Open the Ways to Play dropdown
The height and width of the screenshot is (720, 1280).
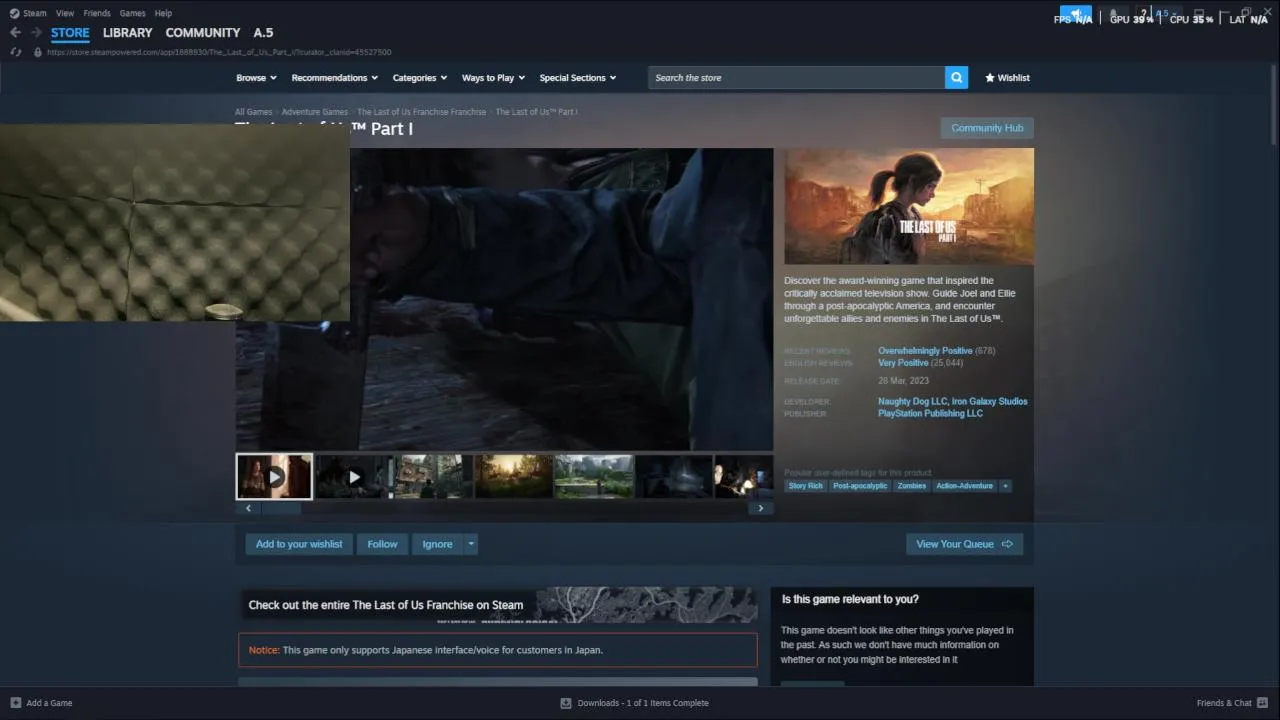[493, 78]
